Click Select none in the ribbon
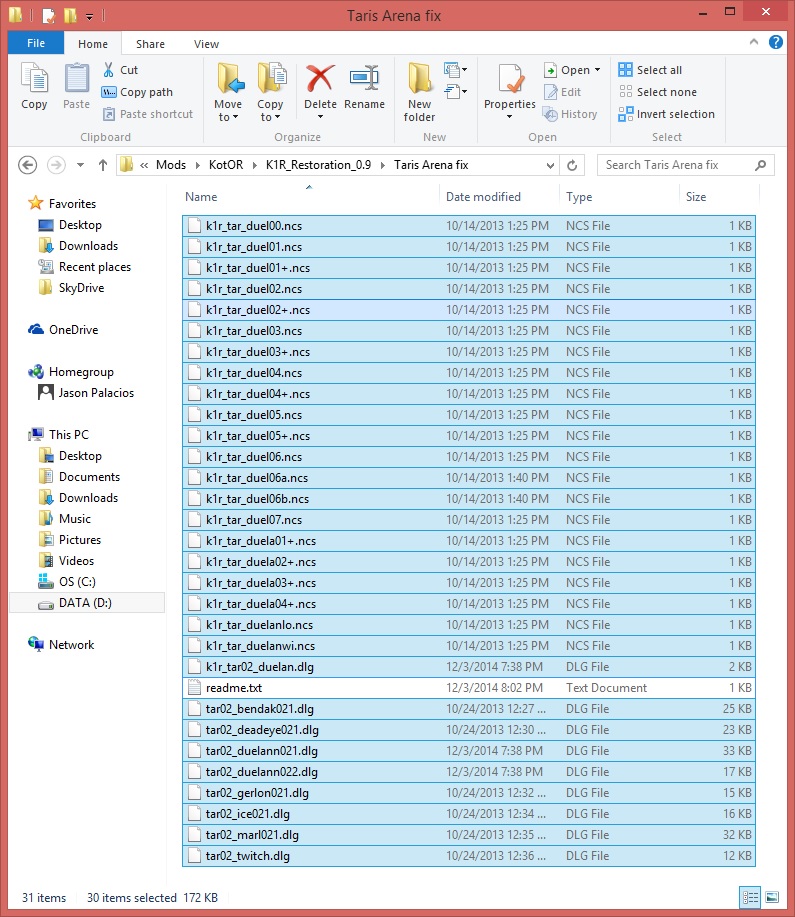This screenshot has width=795, height=917. tap(658, 92)
